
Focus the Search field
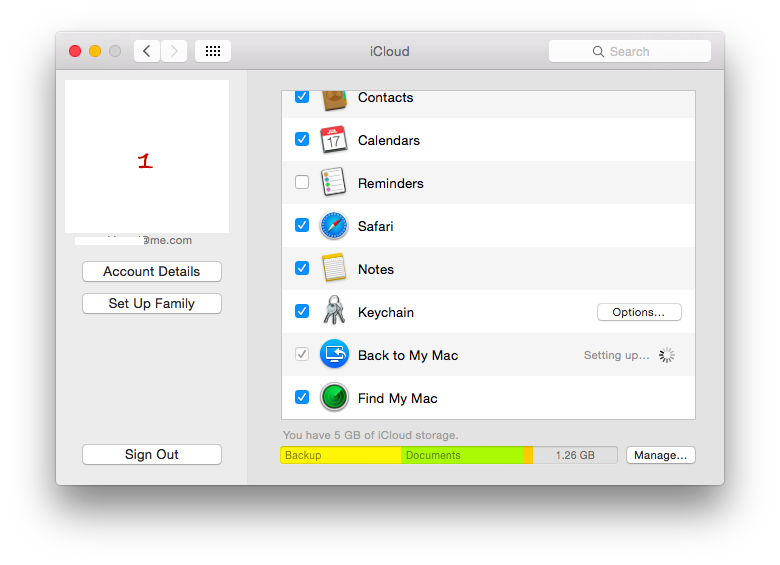630,51
